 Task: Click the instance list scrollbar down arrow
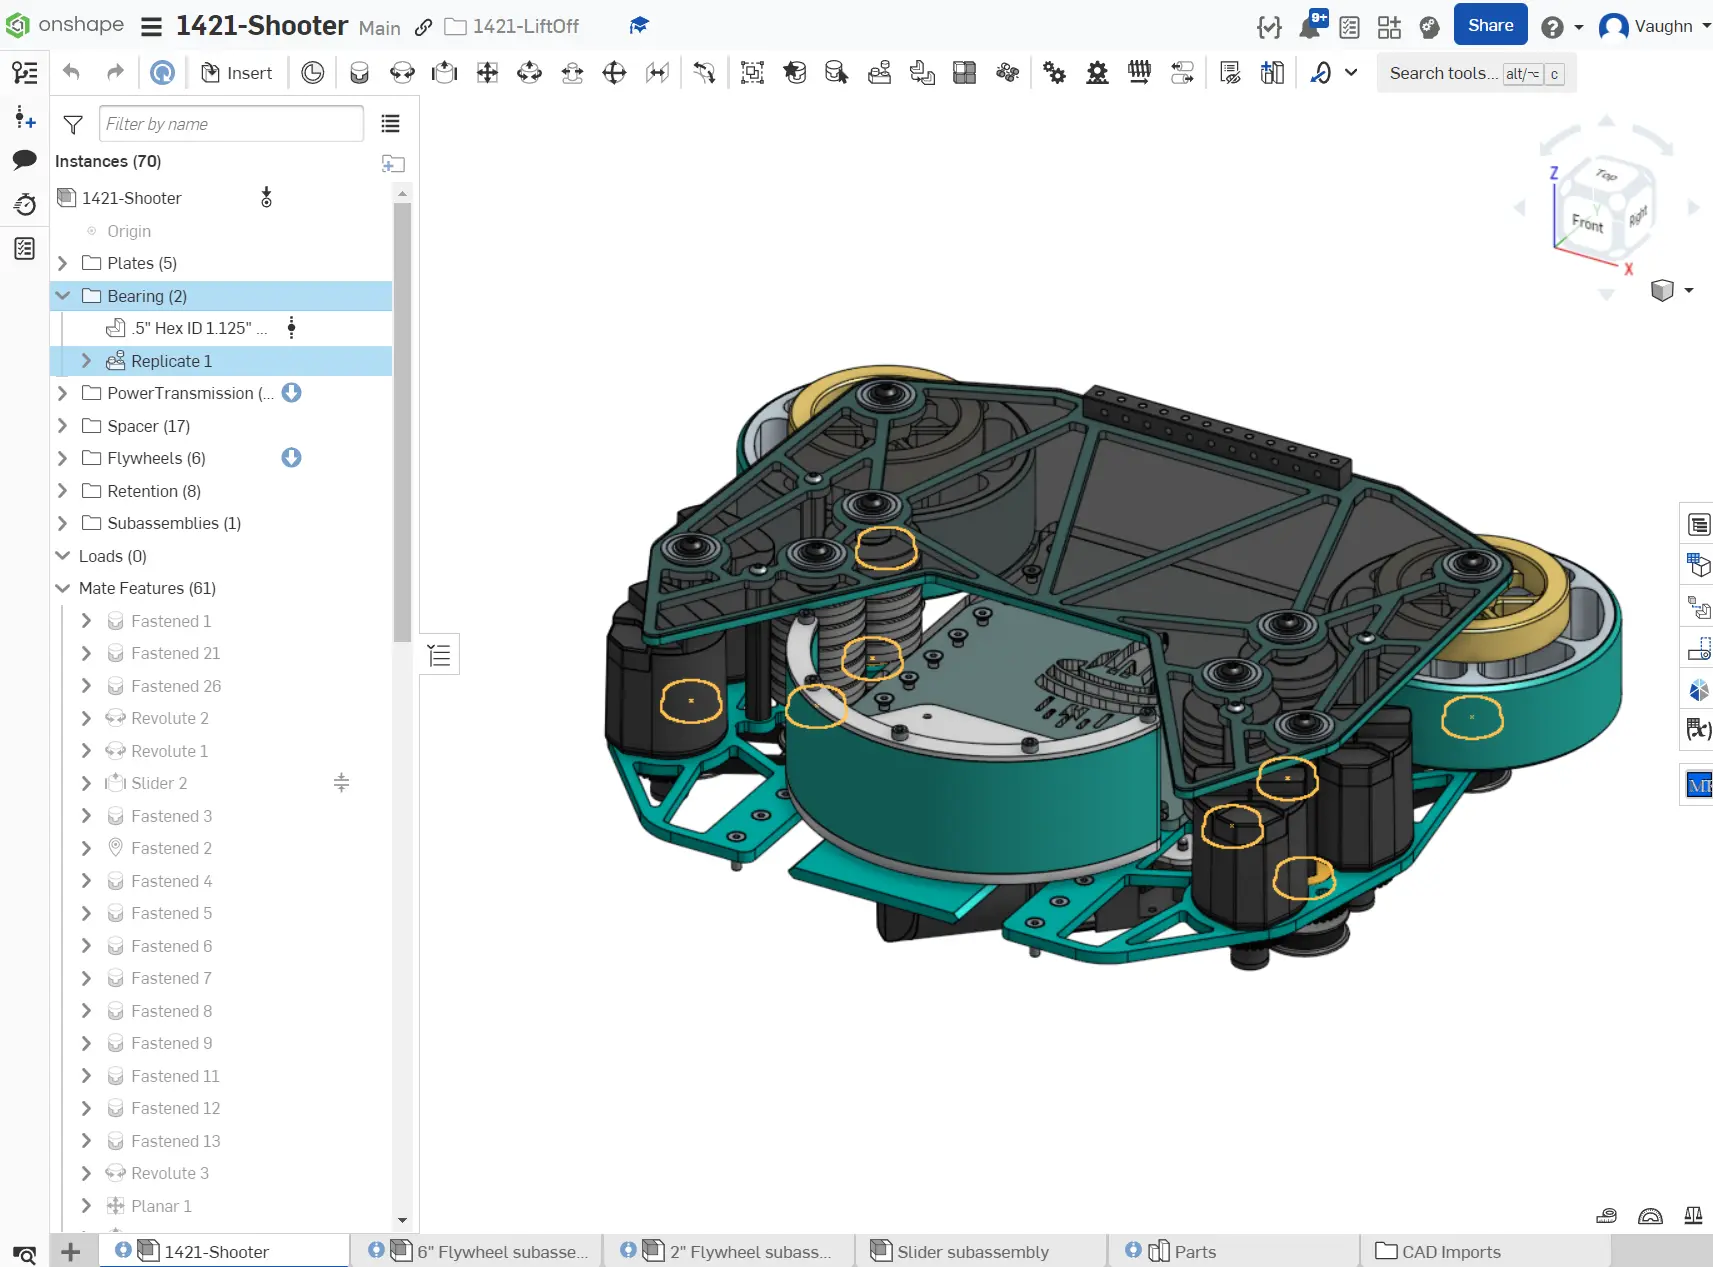point(402,1220)
